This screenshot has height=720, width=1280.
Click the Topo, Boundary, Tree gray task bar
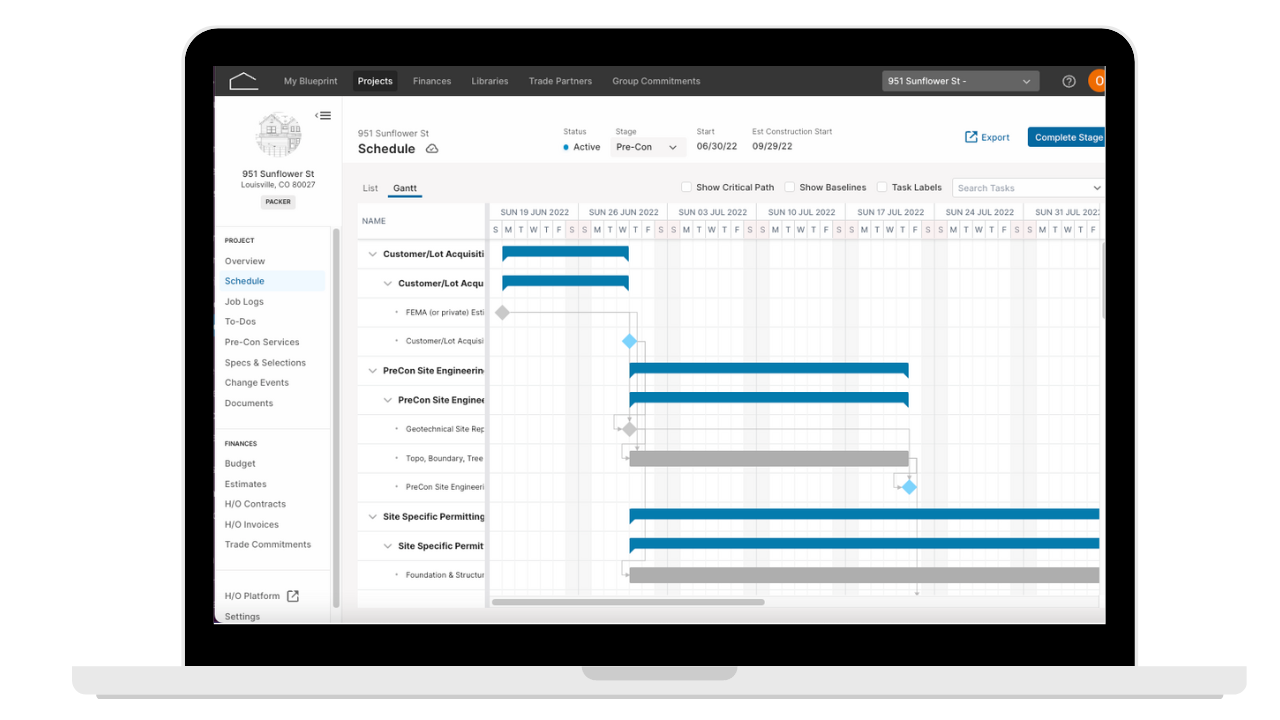pyautogui.click(x=769, y=458)
